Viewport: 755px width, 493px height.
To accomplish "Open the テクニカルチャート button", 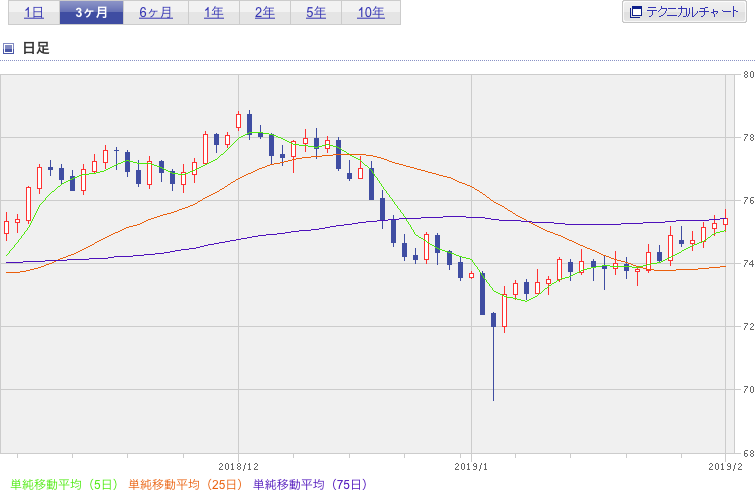I will click(x=684, y=12).
